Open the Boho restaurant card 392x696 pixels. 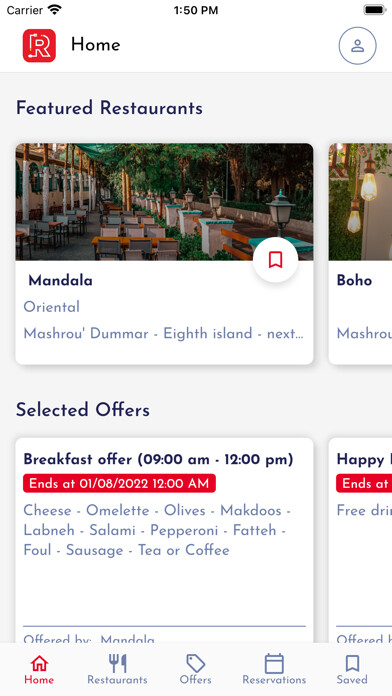click(360, 253)
